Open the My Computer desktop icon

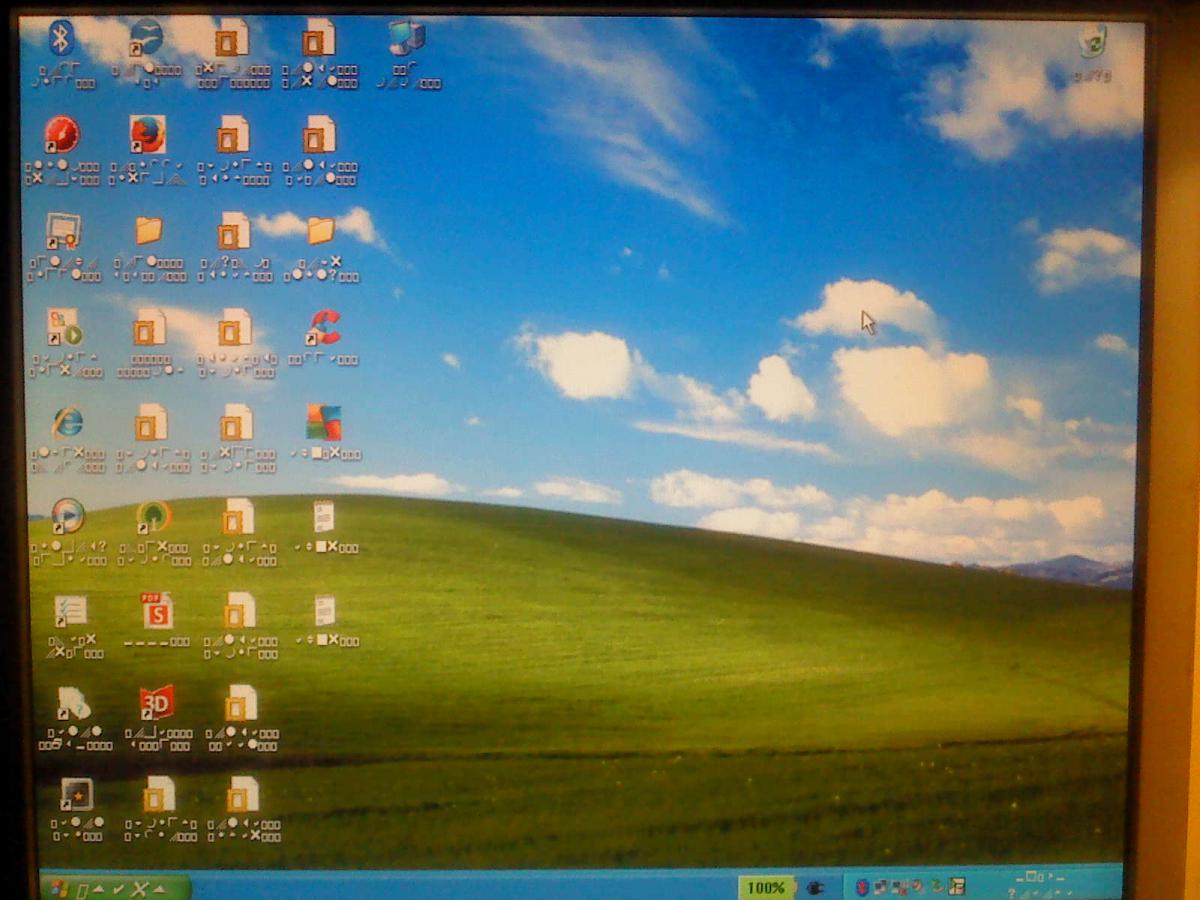(x=407, y=38)
